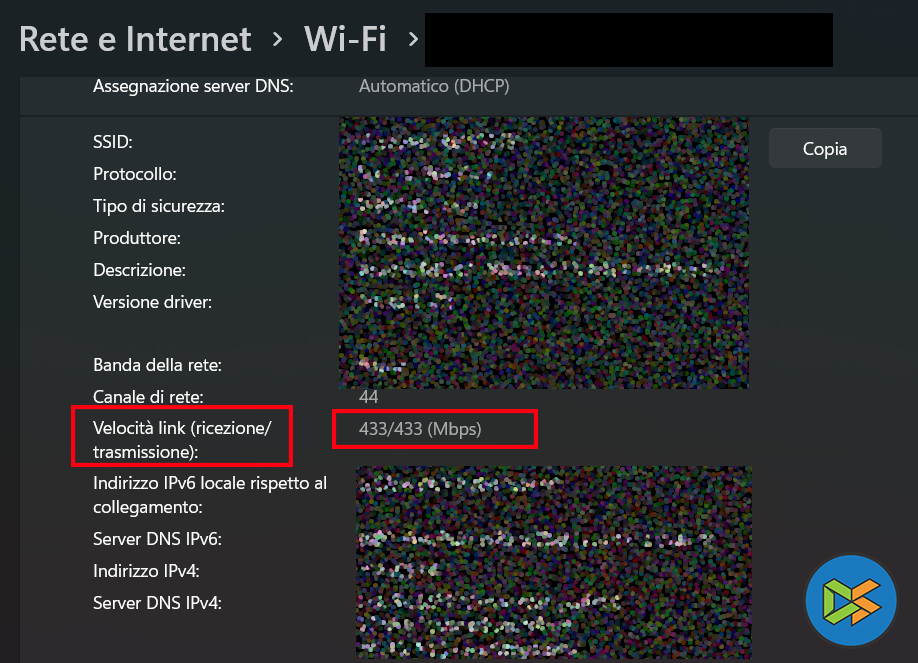
Task: Select the Protocollo label
Action: coord(135,174)
